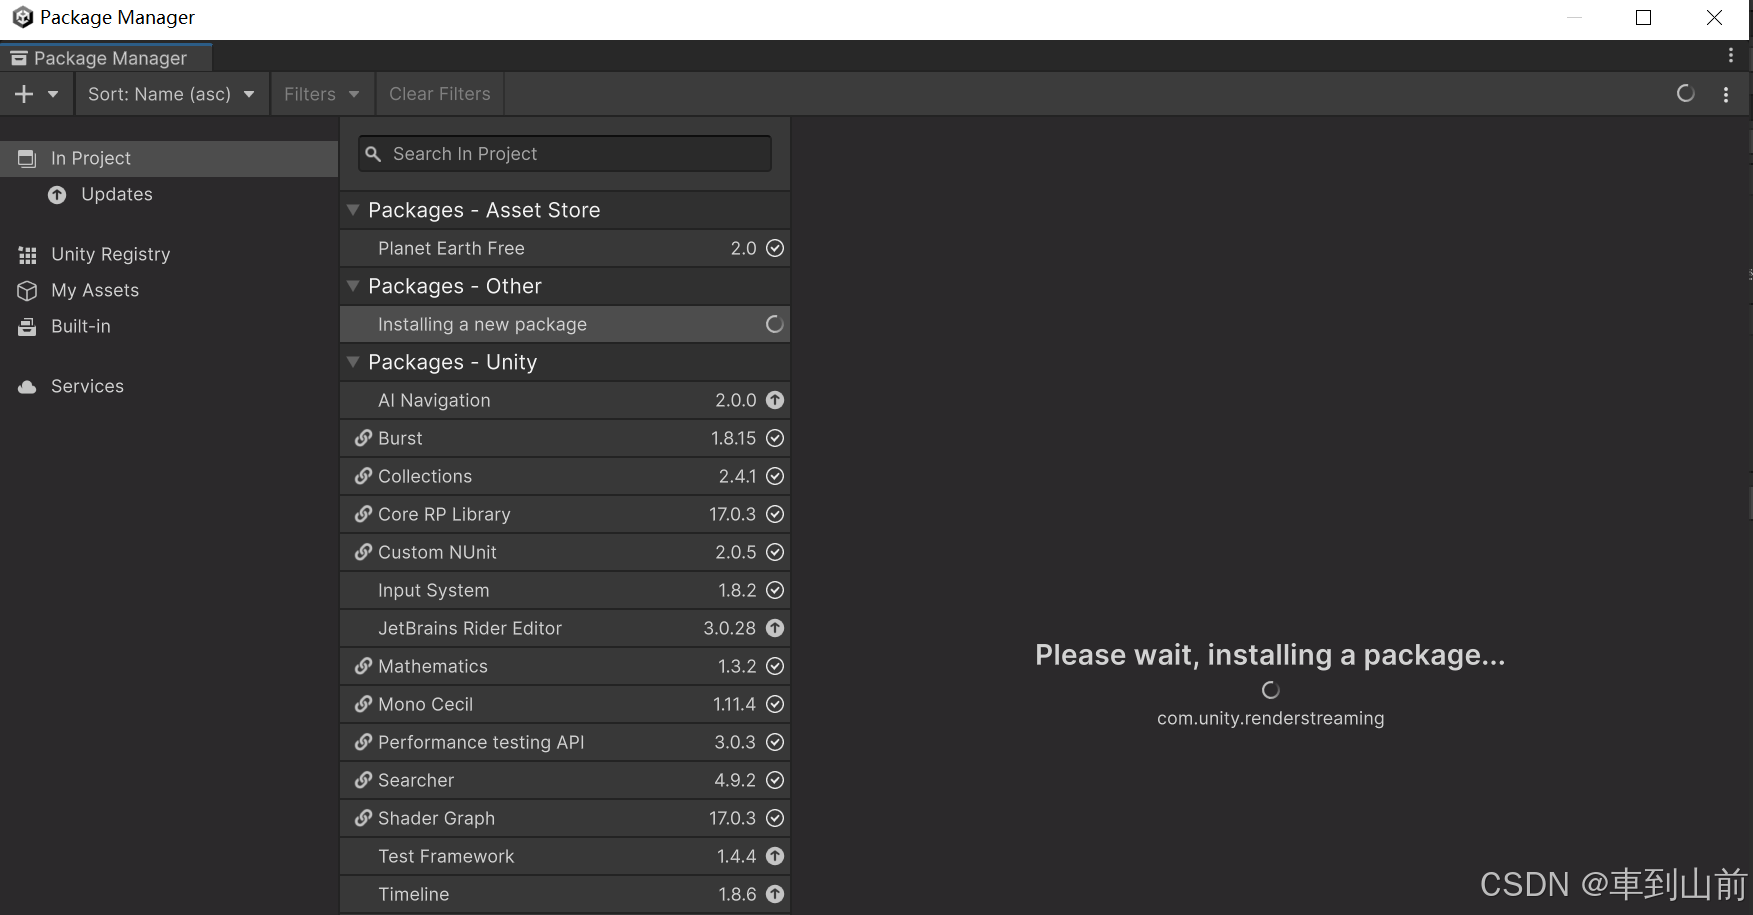Select Mathematics package row
The height and width of the screenshot is (915, 1753).
coord(565,666)
